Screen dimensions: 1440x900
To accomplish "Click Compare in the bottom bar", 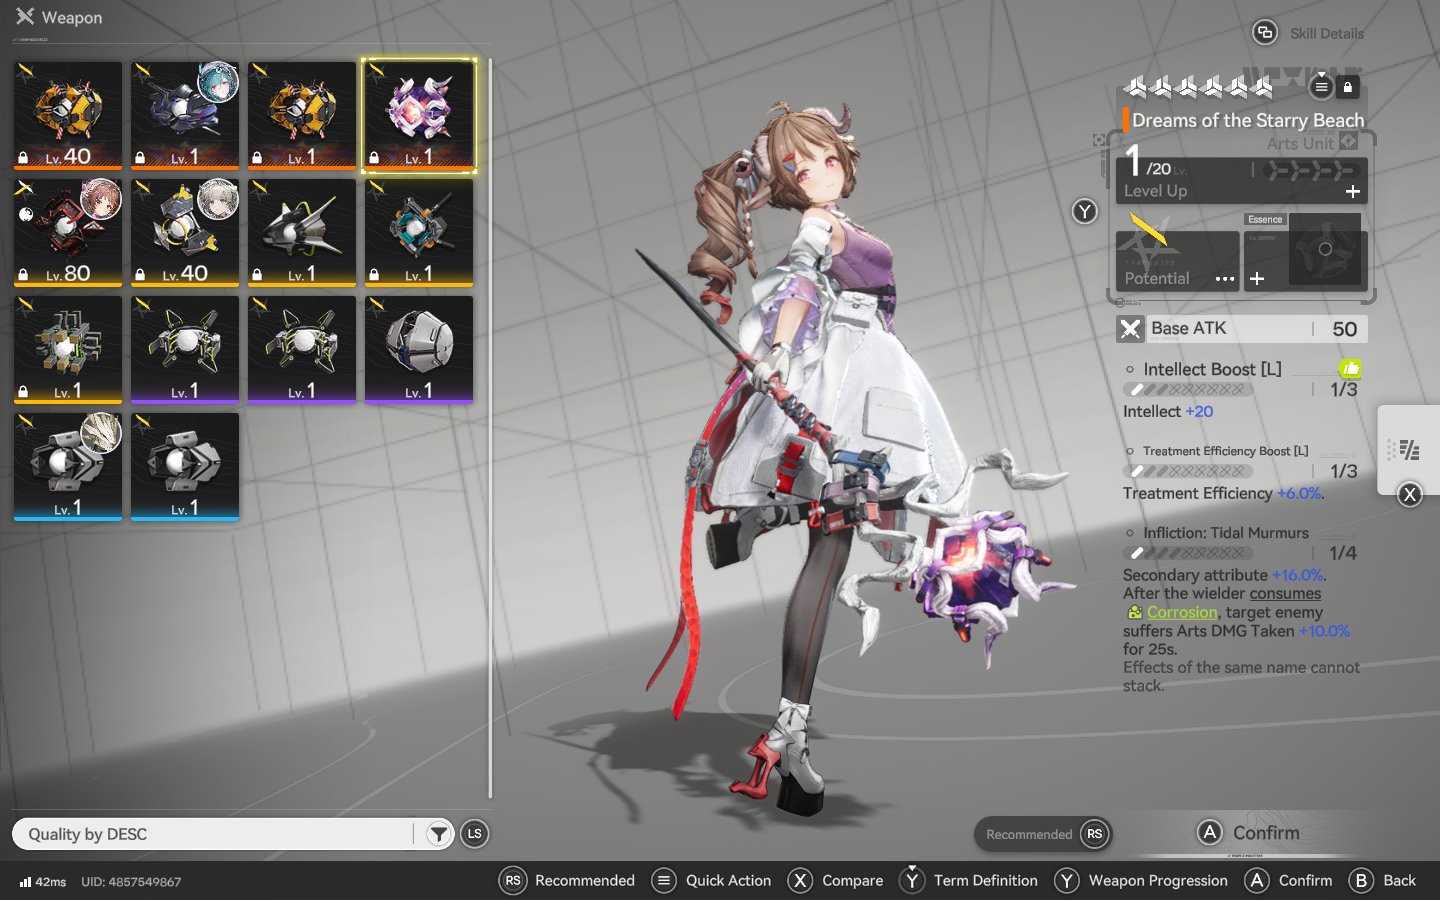I will [x=836, y=881].
